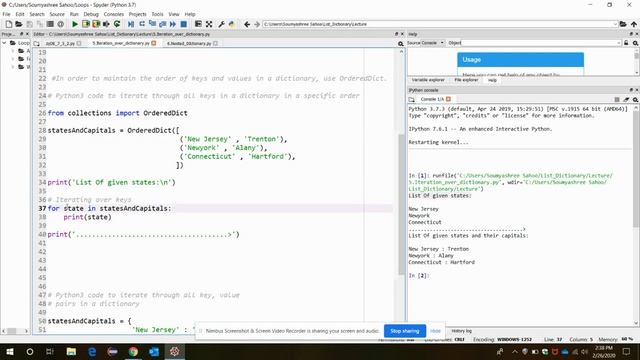Select Console 1/A tab
Screen dimensions: 640x360
pos(432,99)
